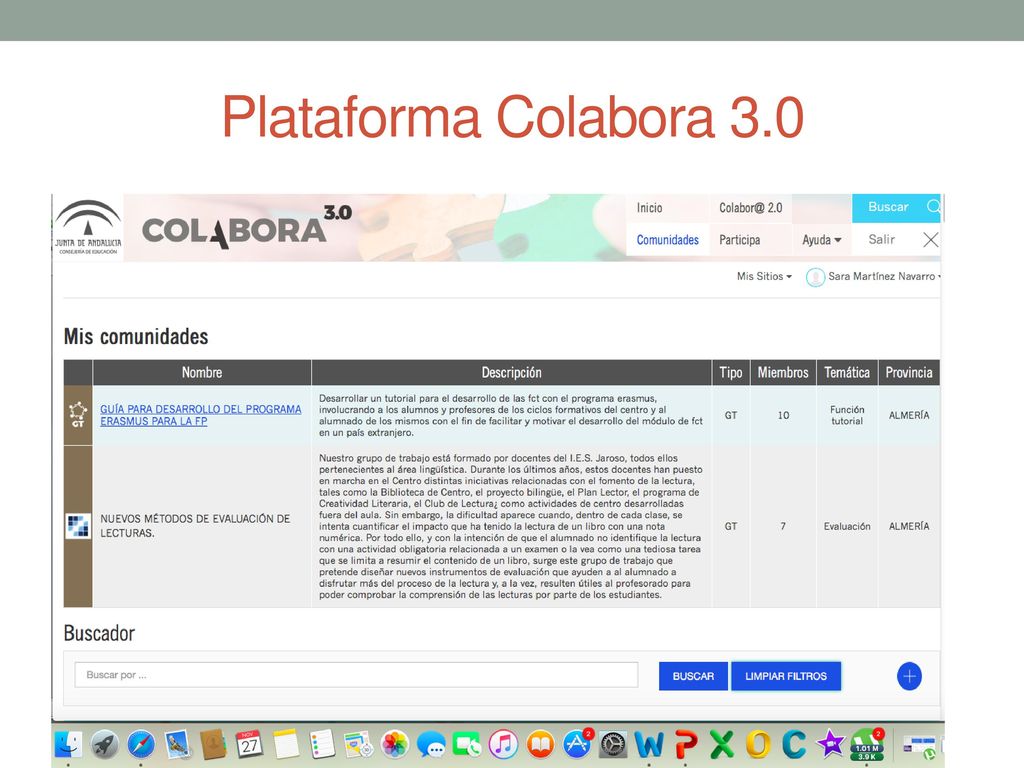Click the blue plus circle in Buscador
The height and width of the screenshot is (768, 1024).
coord(909,676)
